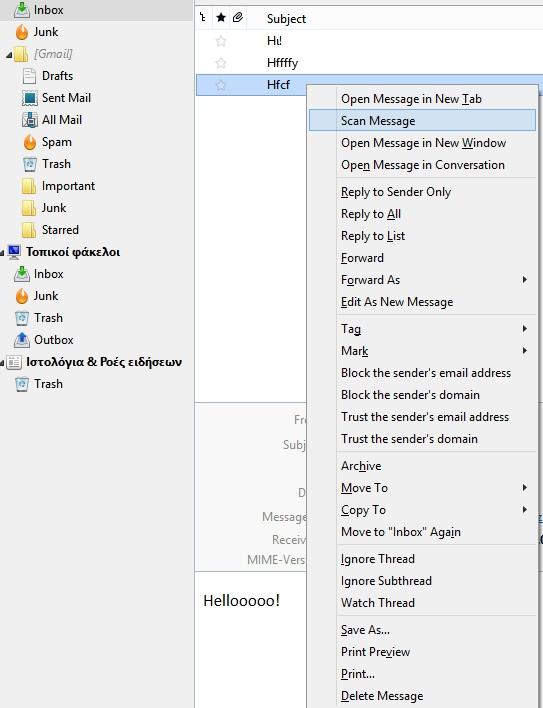Sort by the attachment paperclip column icon
This screenshot has width=543, height=708.
(x=238, y=18)
